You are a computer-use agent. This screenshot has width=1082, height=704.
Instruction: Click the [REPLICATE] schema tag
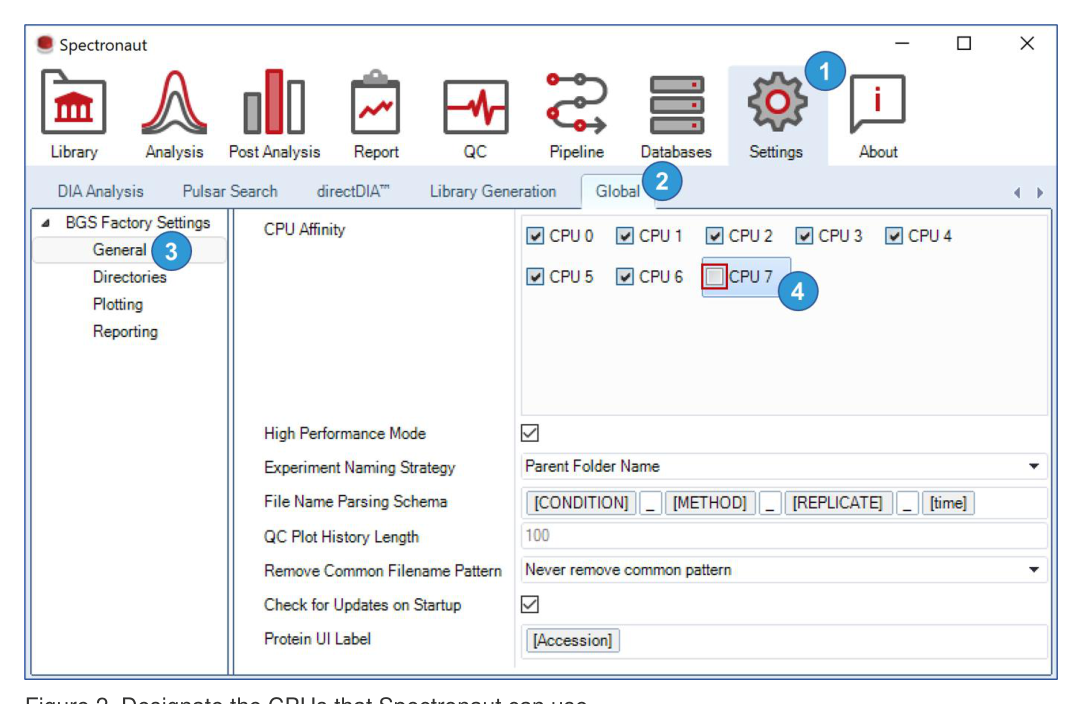point(838,502)
